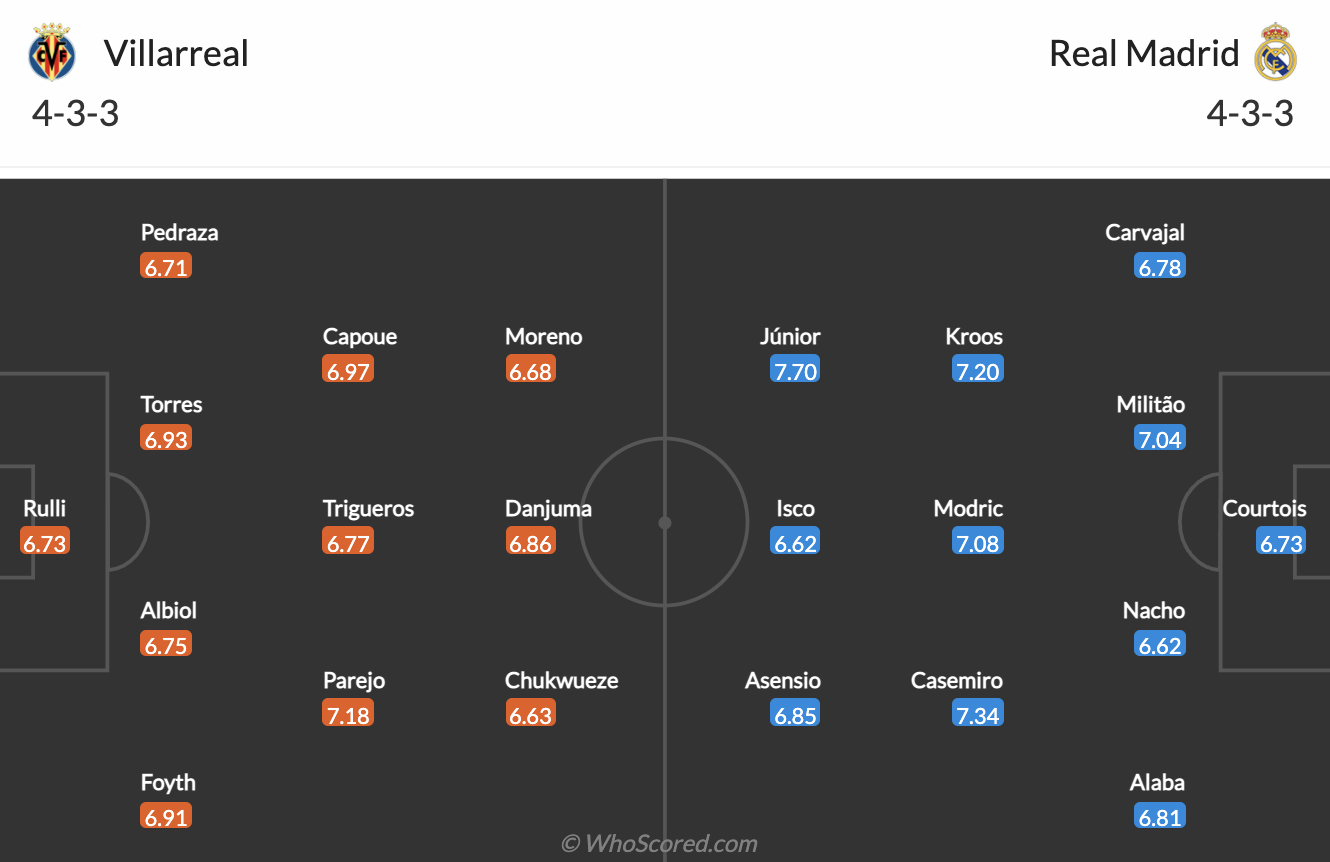Viewport: 1330px width, 862px height.
Task: Open Pedraza's player profile
Action: pos(179,232)
